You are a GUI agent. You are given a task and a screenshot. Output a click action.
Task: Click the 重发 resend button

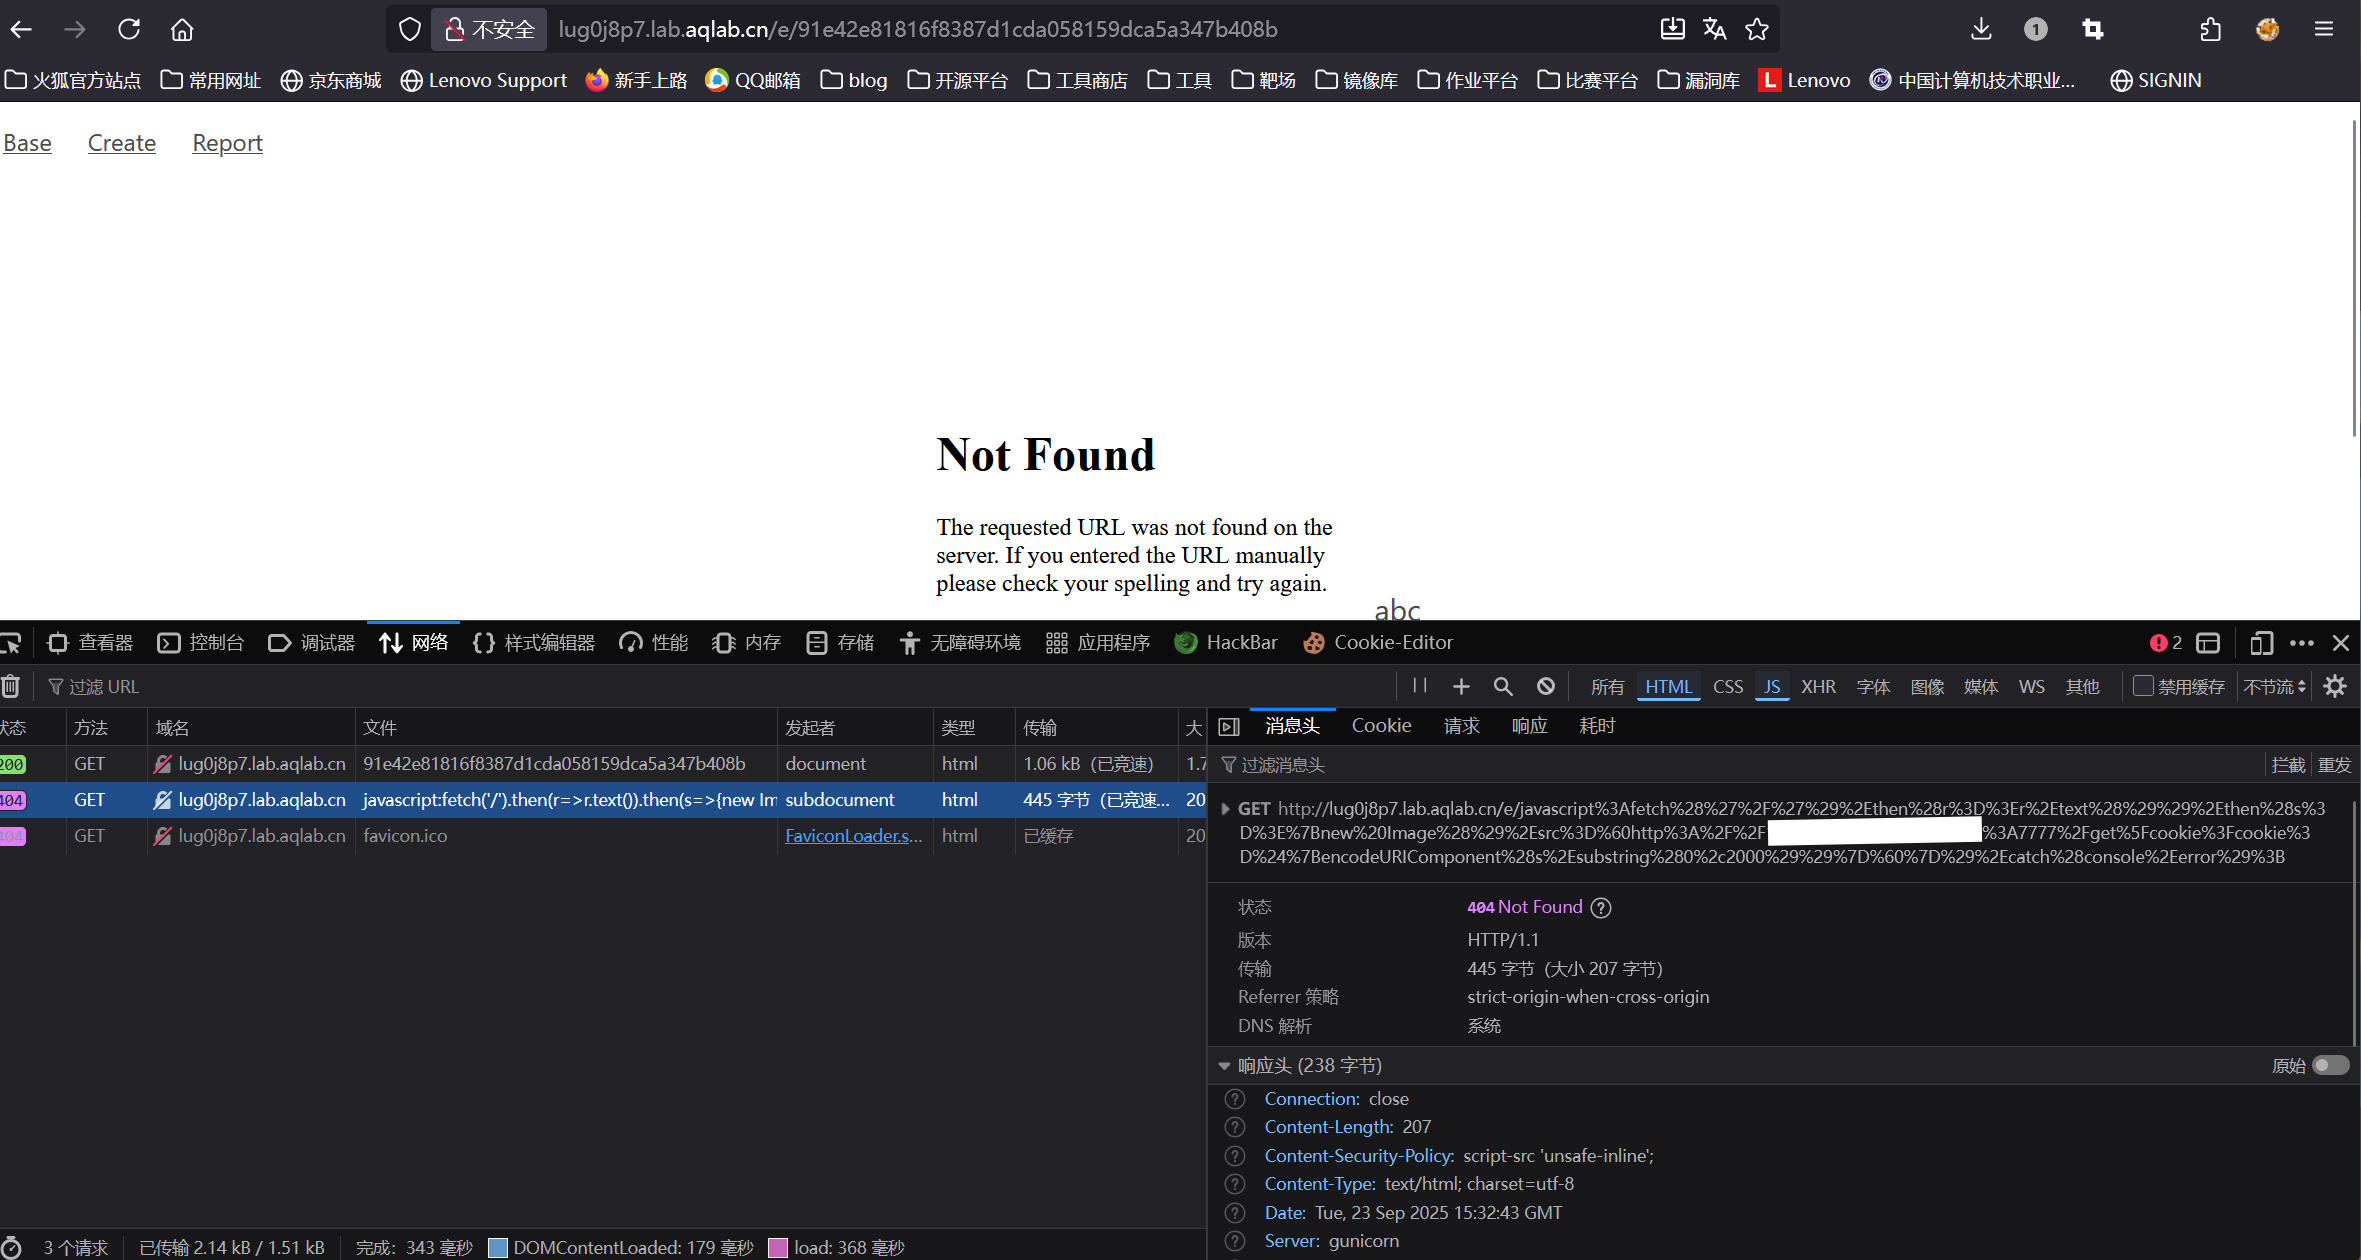pyautogui.click(x=2334, y=765)
